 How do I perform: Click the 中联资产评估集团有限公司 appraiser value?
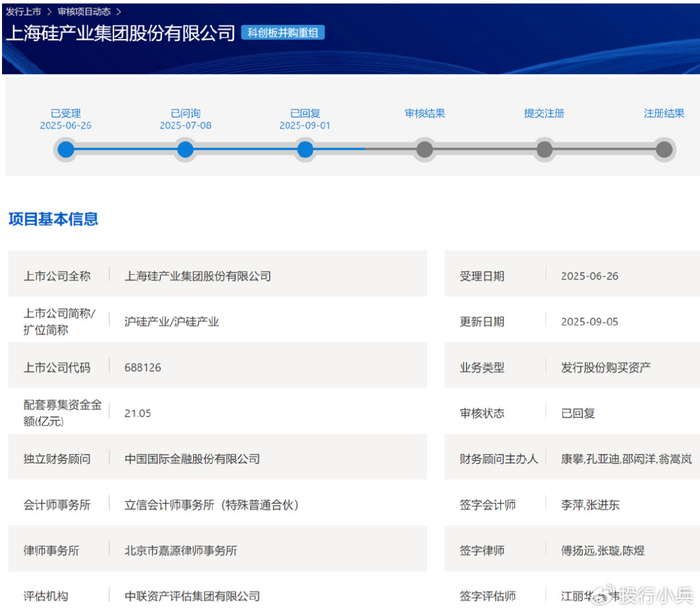192,596
